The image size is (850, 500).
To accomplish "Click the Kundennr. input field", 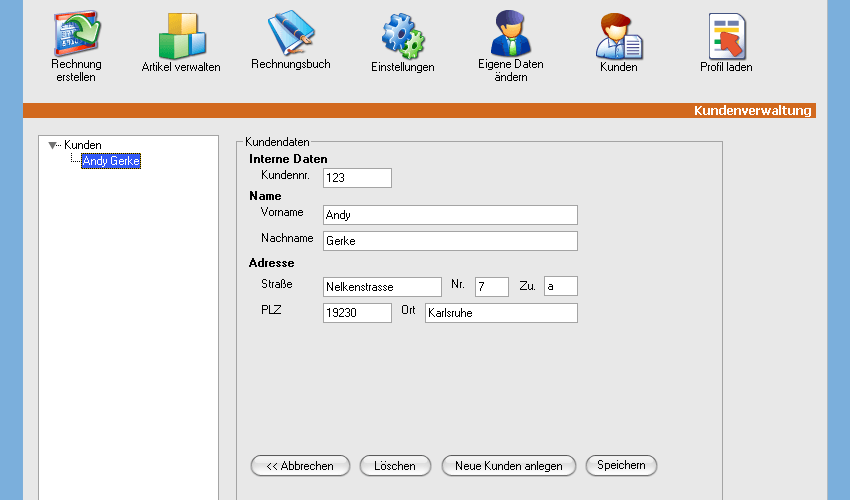I will [357, 178].
